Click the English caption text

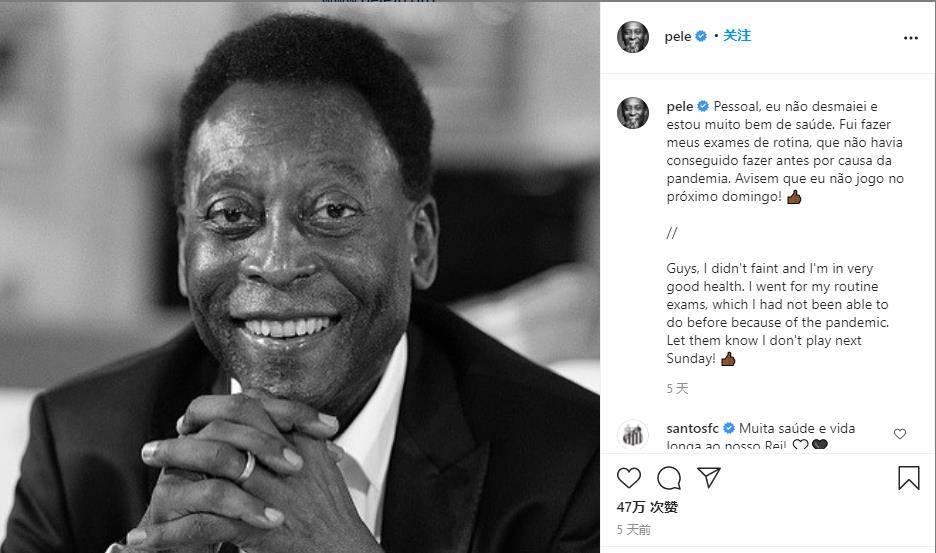click(777, 313)
